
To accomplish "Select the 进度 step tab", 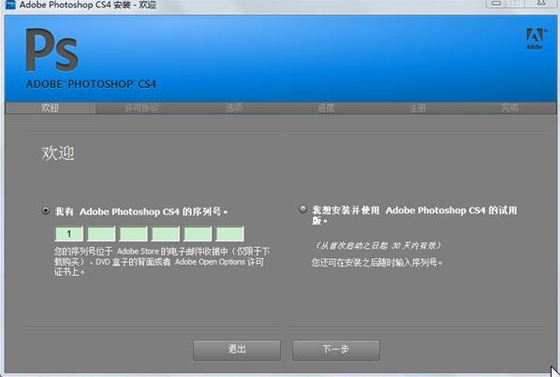I will [326, 108].
